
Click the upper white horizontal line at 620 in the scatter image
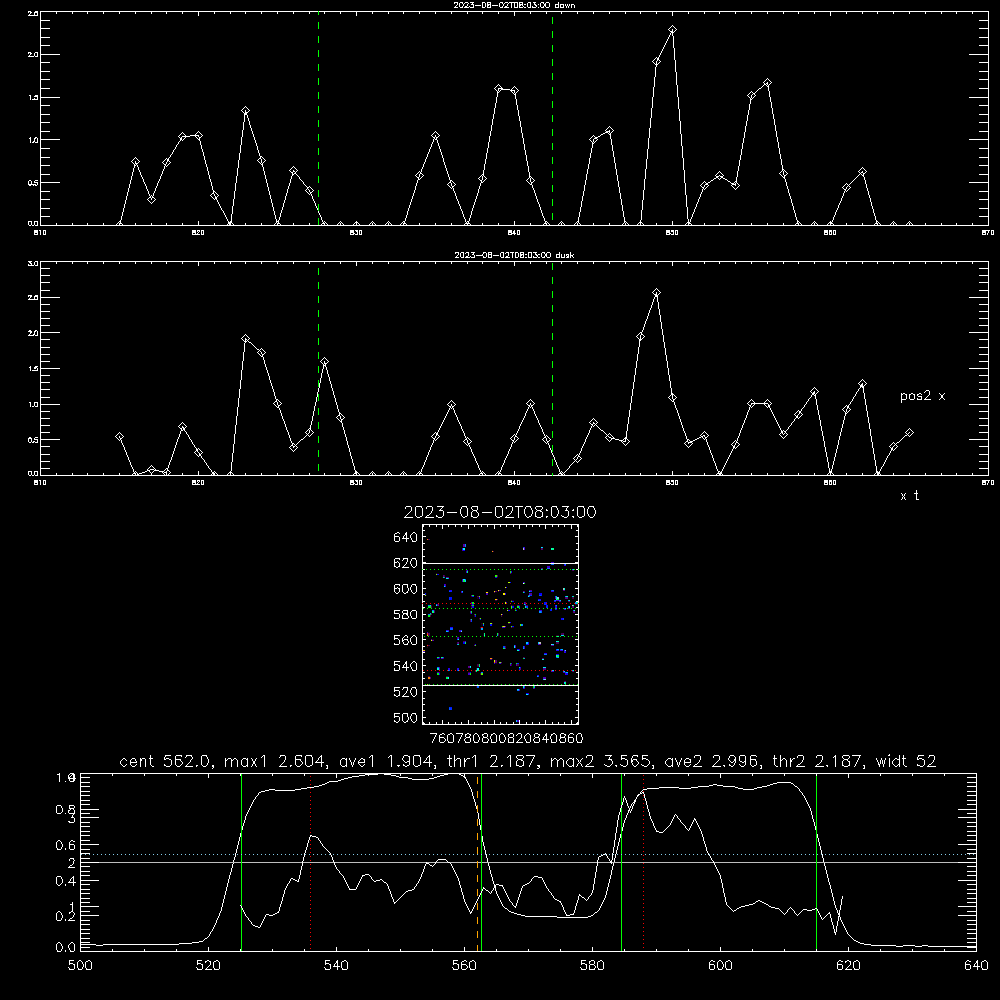pos(500,564)
